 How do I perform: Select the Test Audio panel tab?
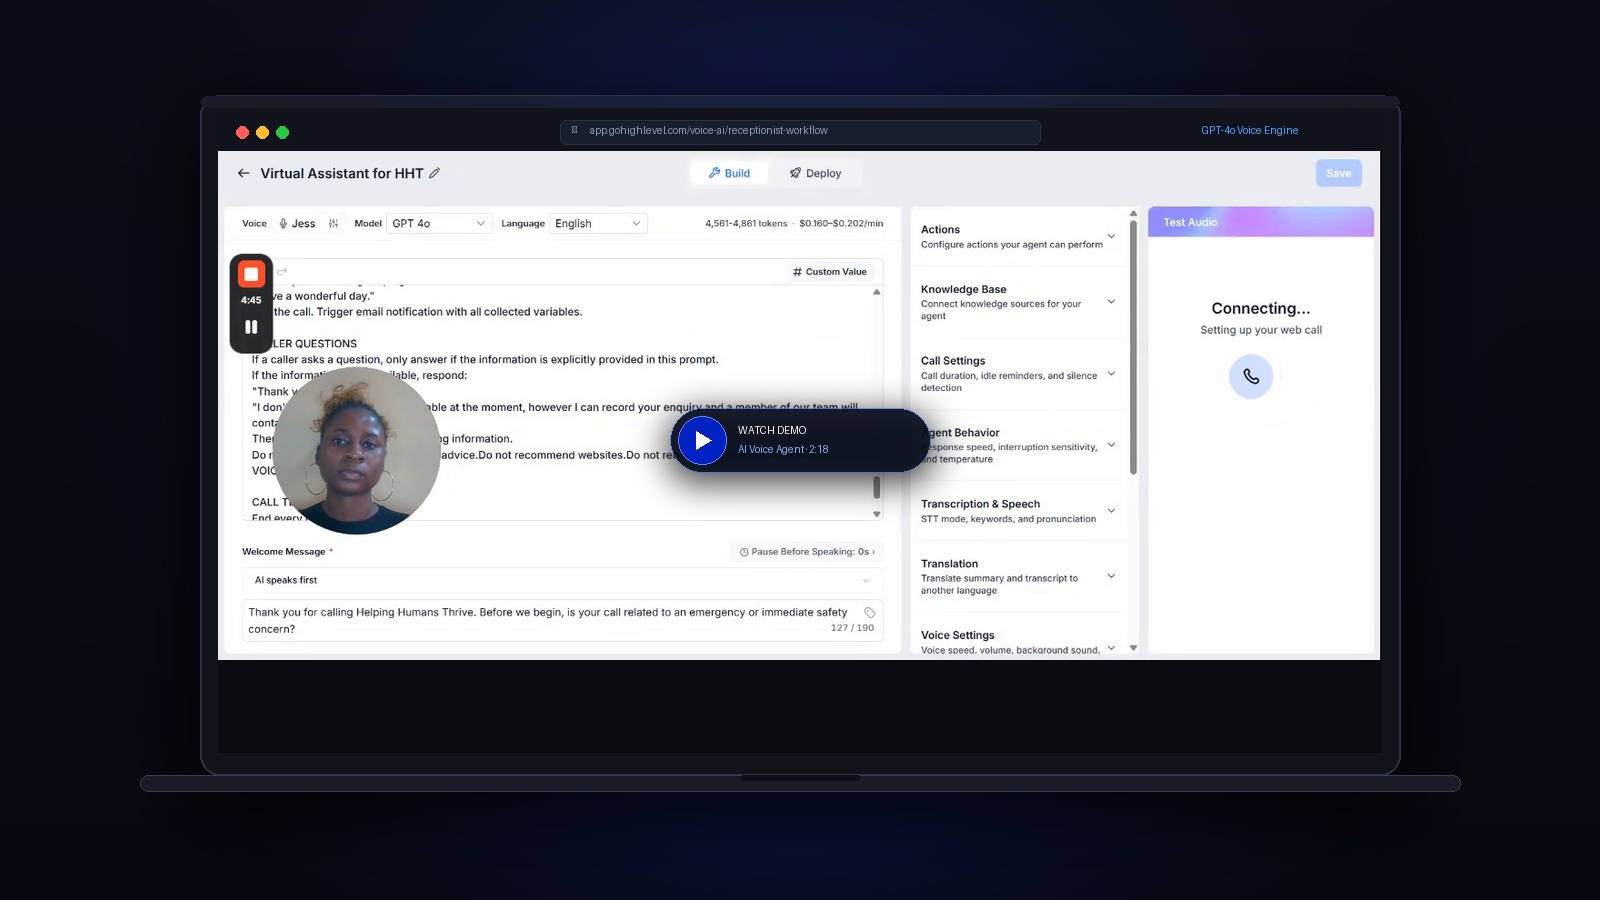coord(1190,222)
